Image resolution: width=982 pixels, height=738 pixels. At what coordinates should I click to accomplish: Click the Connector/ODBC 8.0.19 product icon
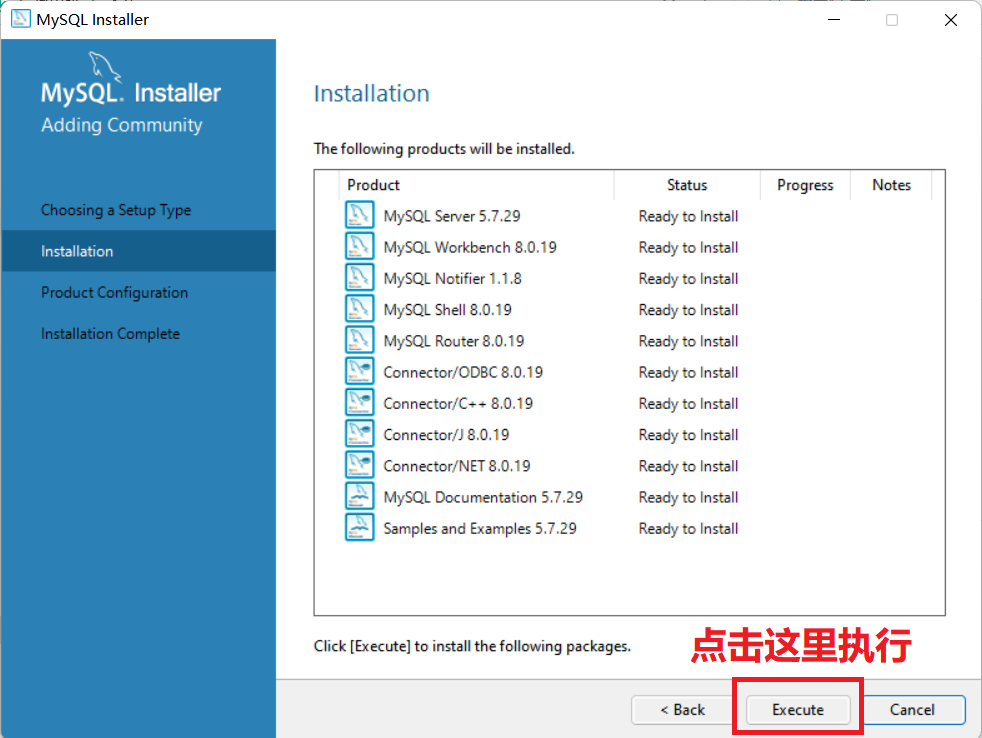click(x=359, y=372)
